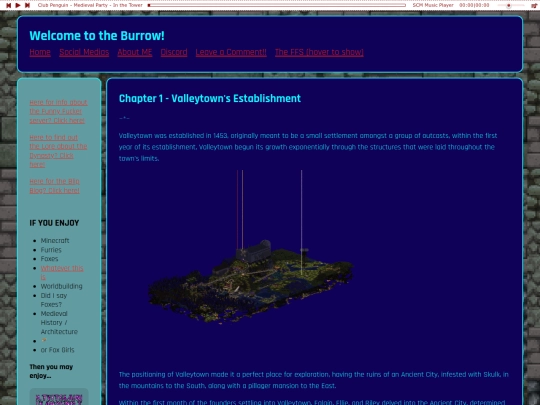Open the Home navigation link

click(40, 52)
